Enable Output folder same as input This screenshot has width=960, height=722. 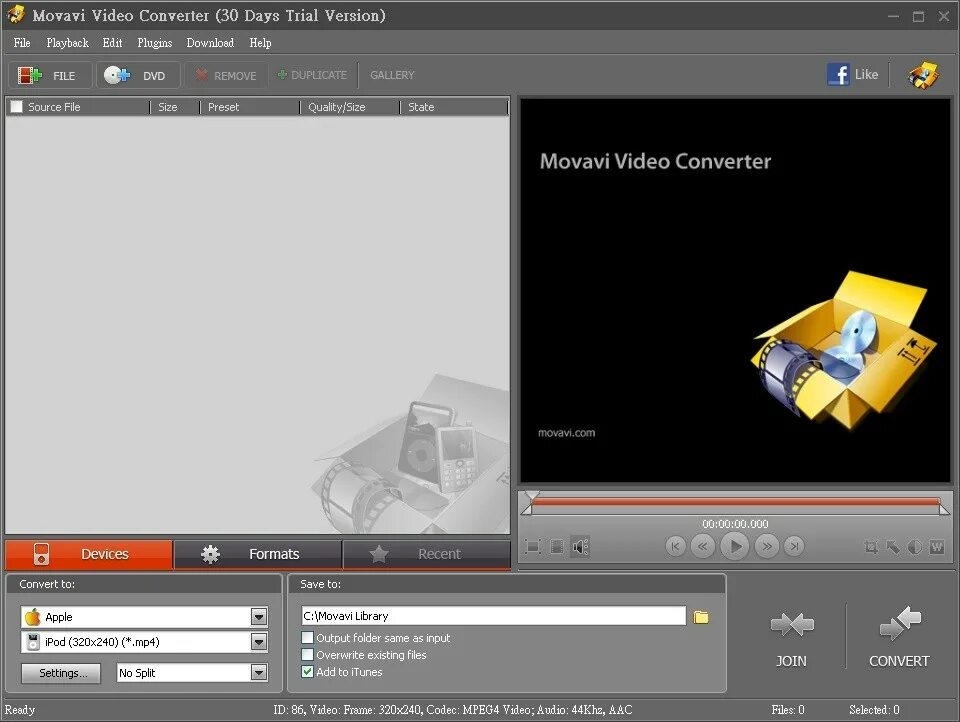[307, 637]
